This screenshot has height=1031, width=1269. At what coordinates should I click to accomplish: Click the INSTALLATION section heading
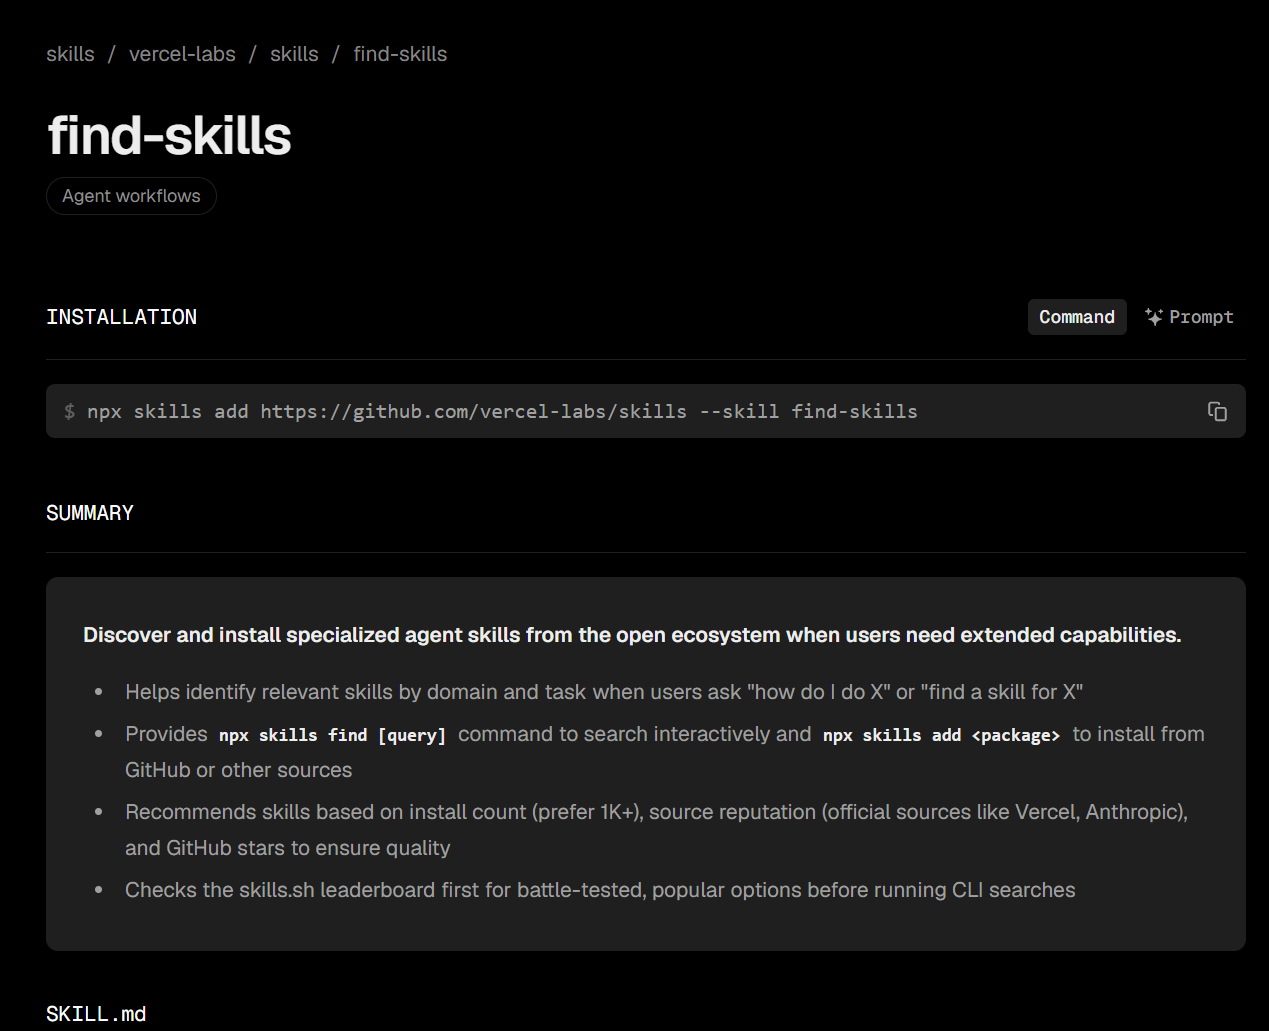pos(121,317)
